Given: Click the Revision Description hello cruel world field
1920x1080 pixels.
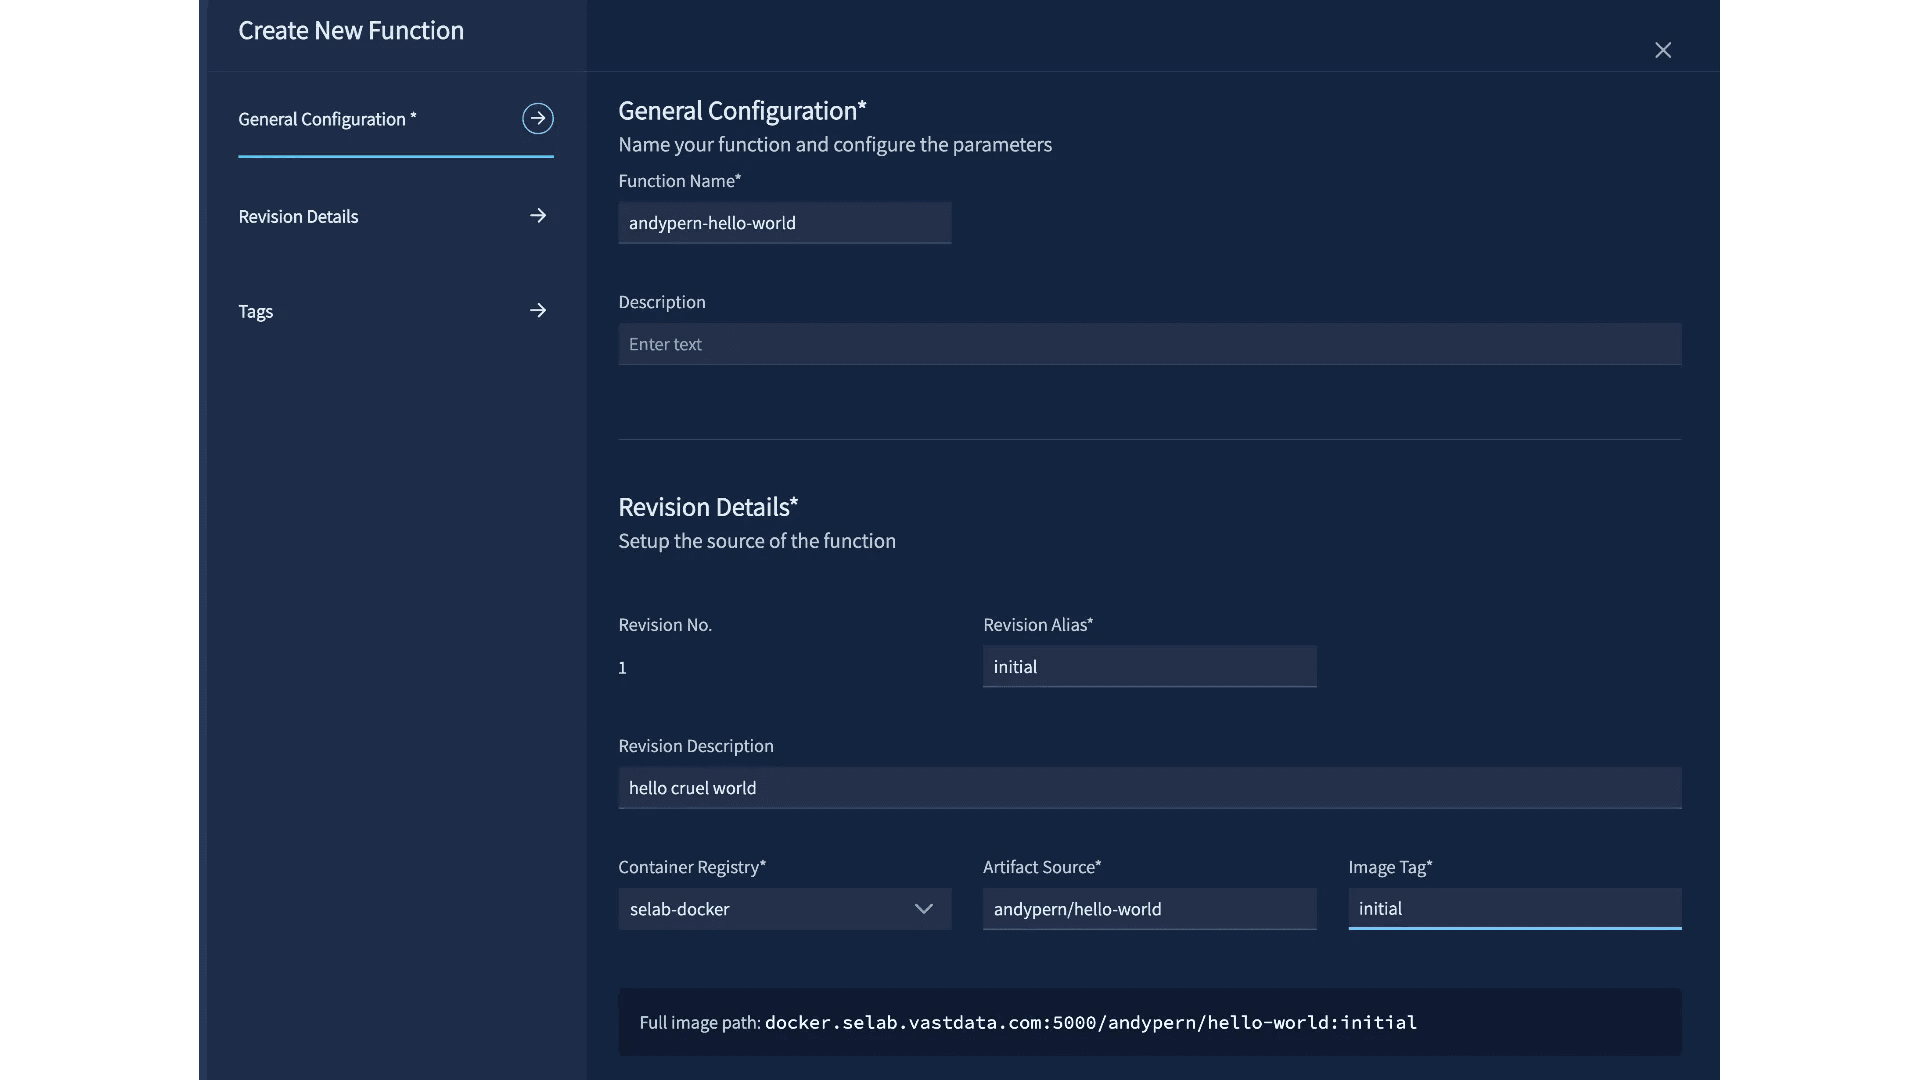Looking at the screenshot, I should pos(1149,788).
